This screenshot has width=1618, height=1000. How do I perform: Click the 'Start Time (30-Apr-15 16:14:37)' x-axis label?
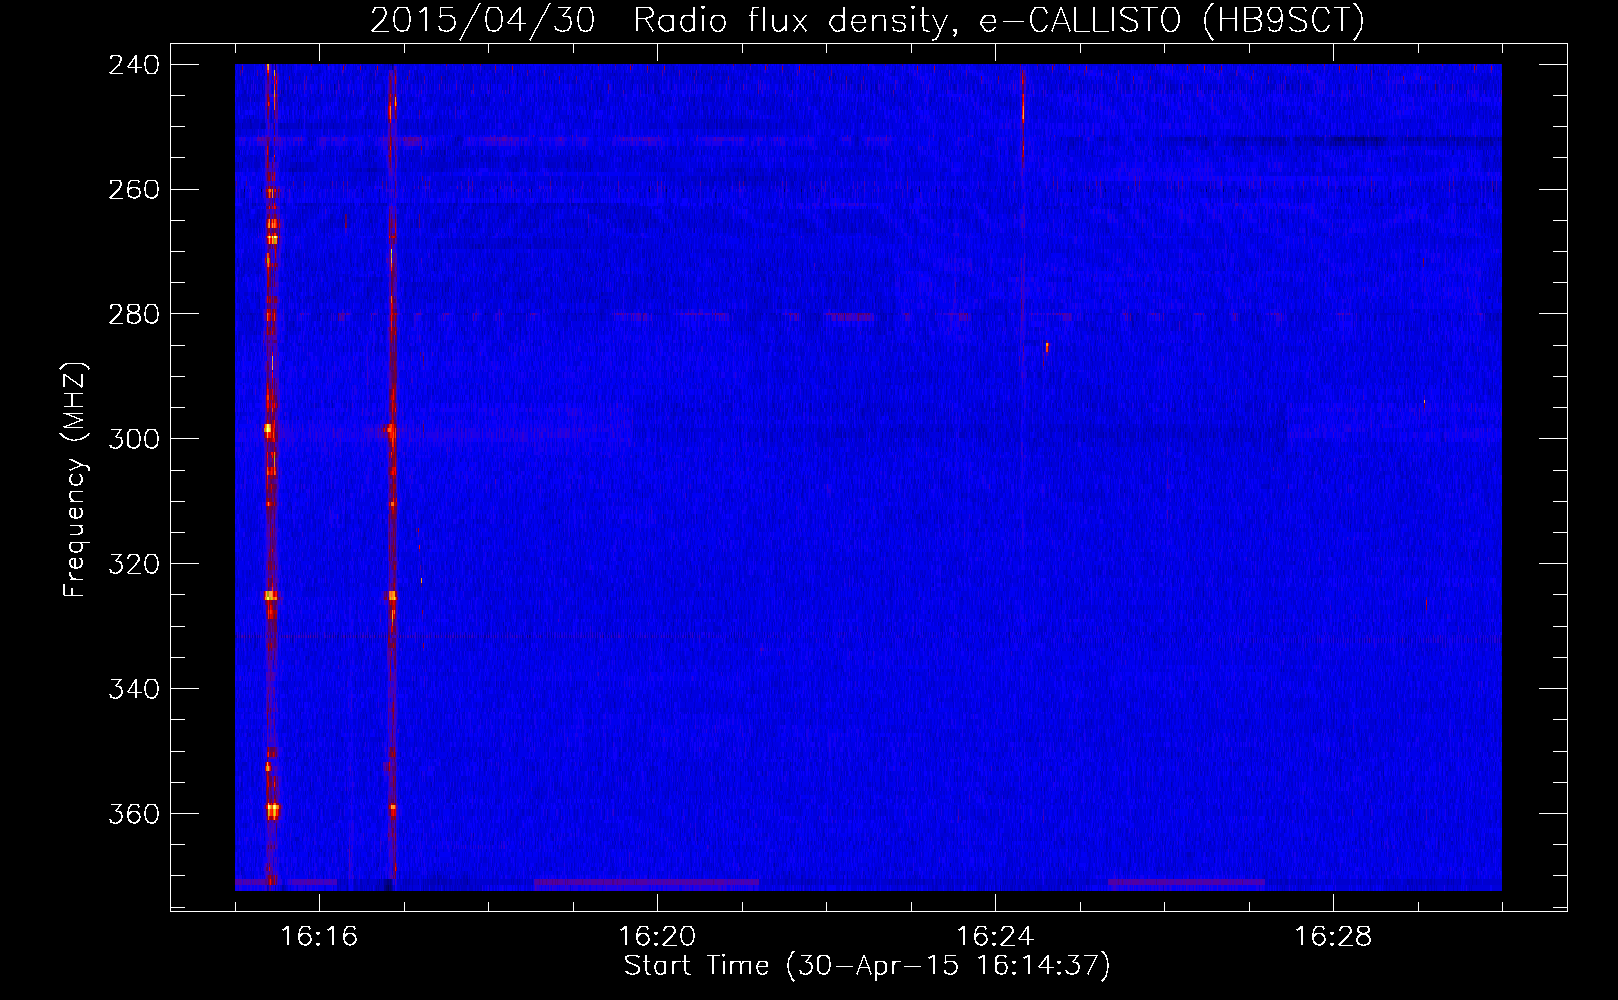867,966
